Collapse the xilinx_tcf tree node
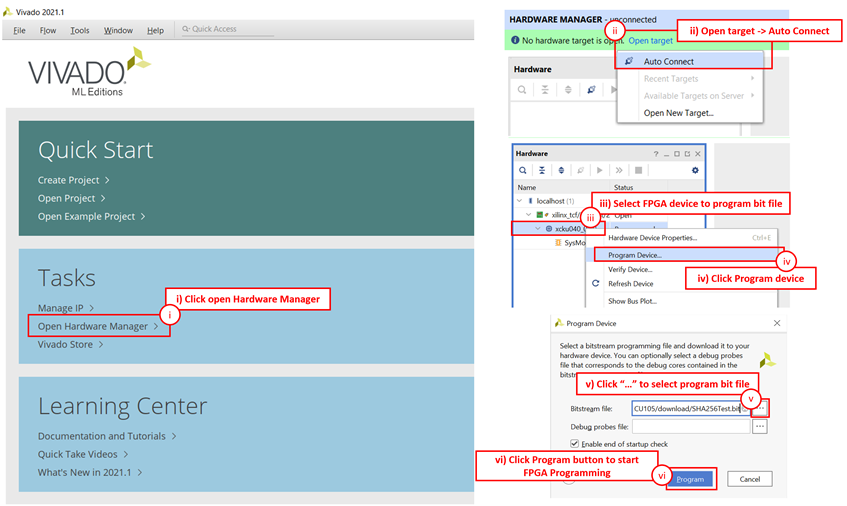The width and height of the screenshot is (847, 506). click(529, 215)
